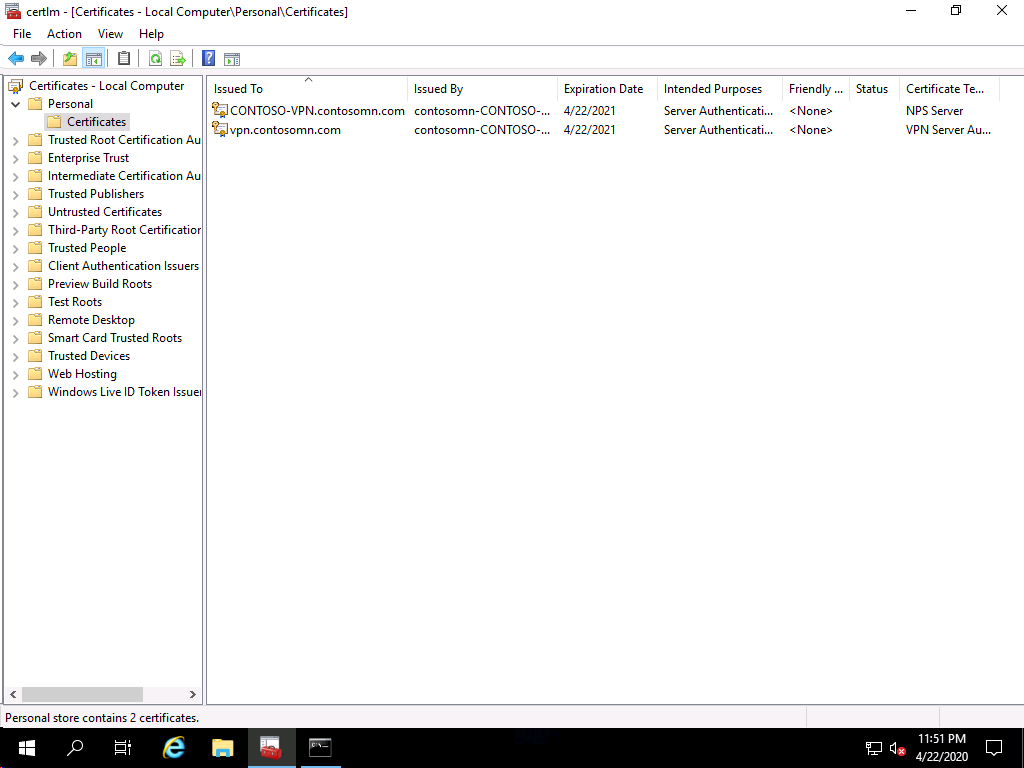This screenshot has height=768, width=1024.
Task: Open the Action menu
Action: pos(64,34)
